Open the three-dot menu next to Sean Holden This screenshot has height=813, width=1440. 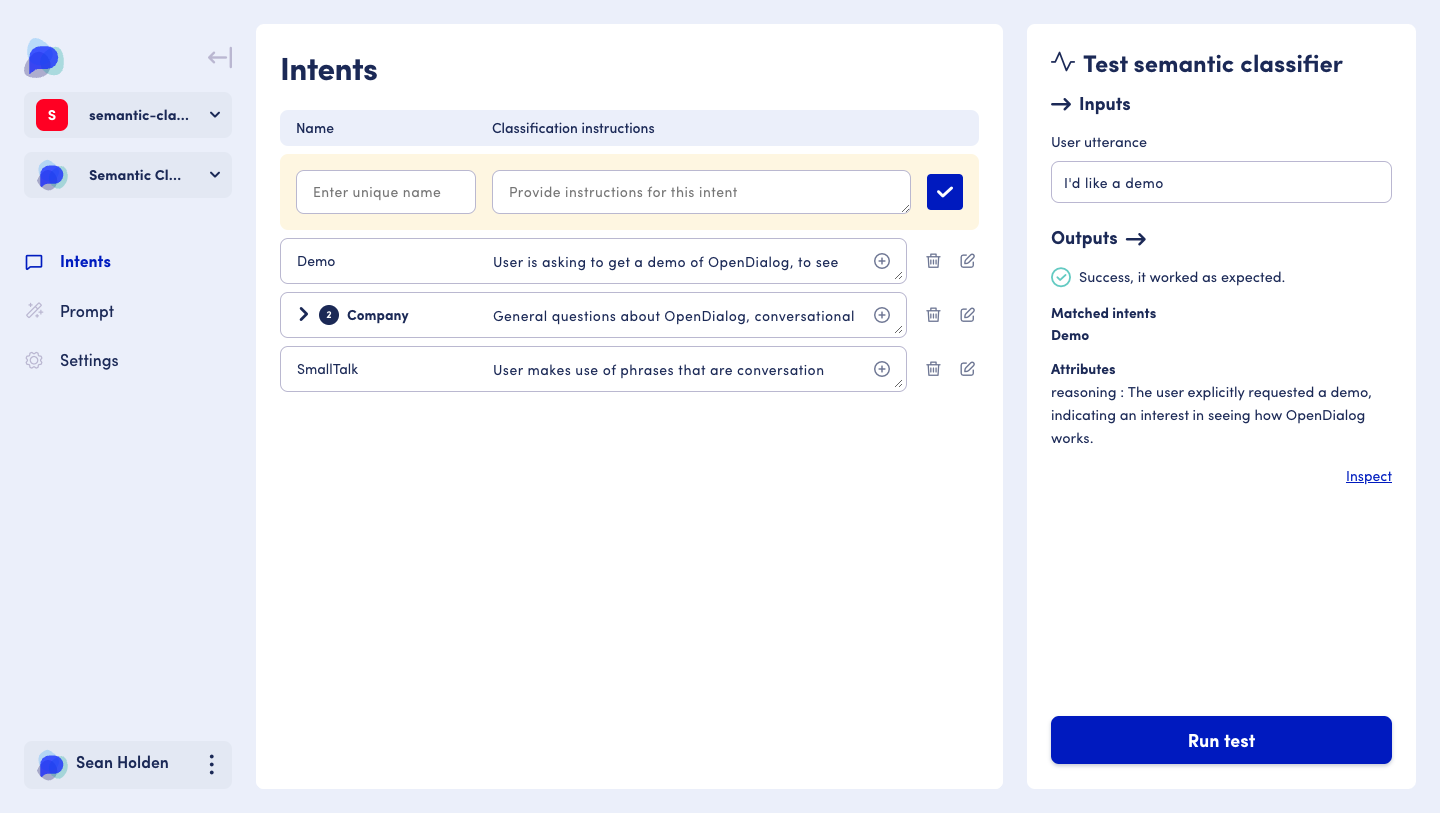pos(211,764)
